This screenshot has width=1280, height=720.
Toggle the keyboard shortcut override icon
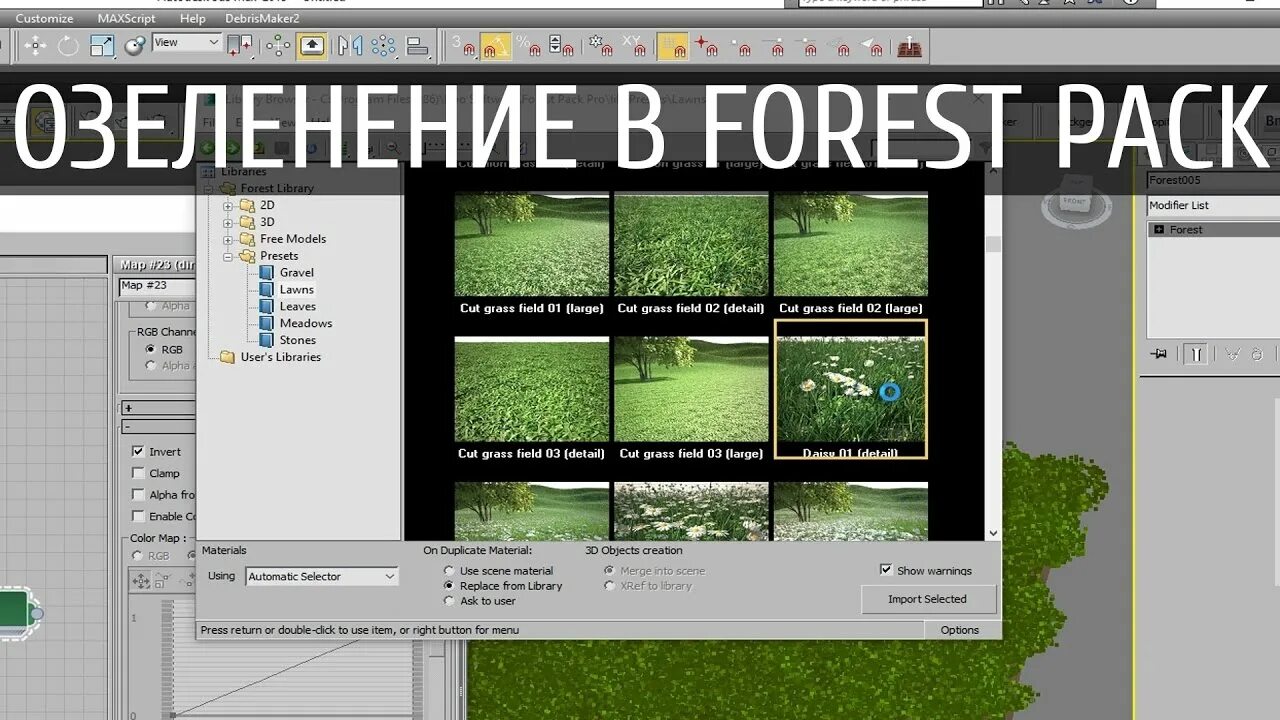point(312,45)
